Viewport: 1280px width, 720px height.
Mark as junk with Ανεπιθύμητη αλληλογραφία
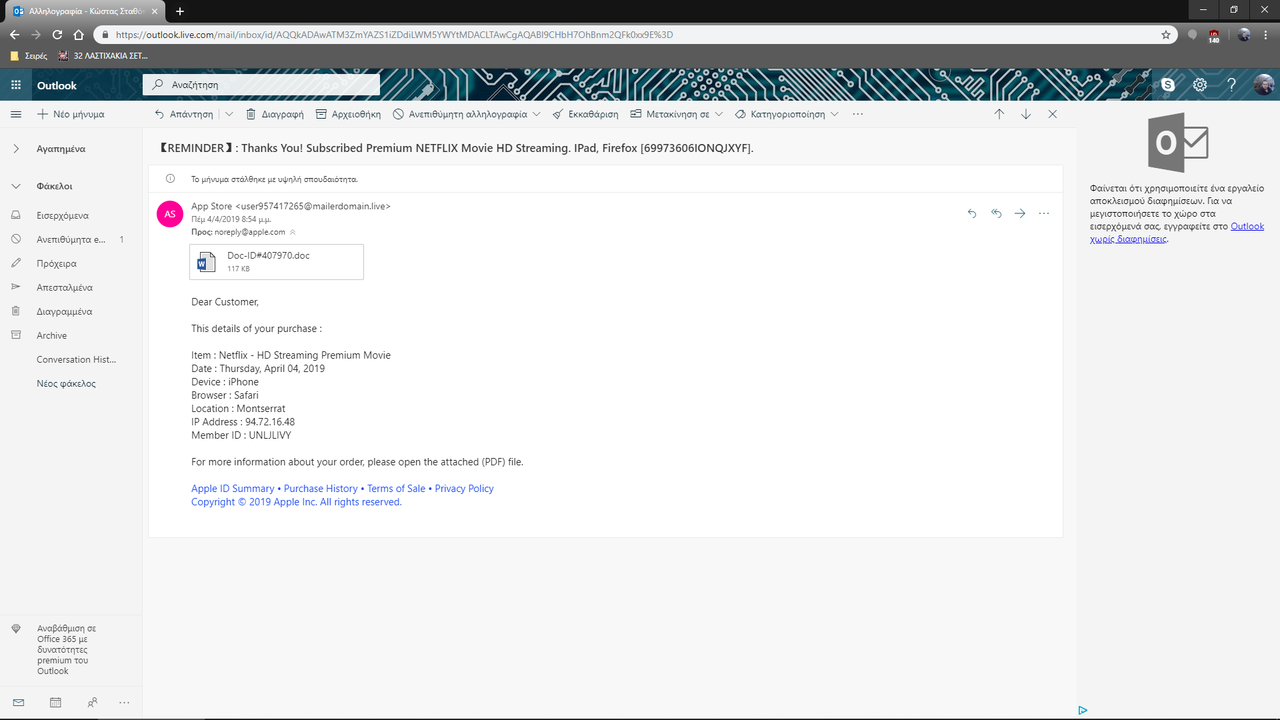460,114
